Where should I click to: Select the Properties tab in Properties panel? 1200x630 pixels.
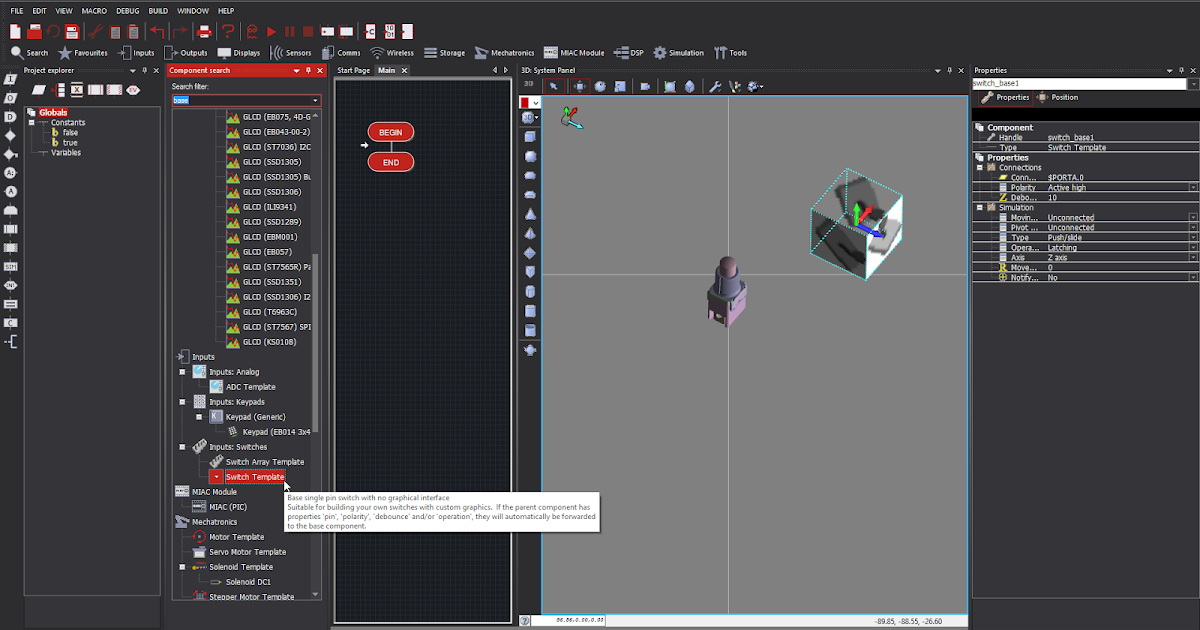click(x=1005, y=97)
